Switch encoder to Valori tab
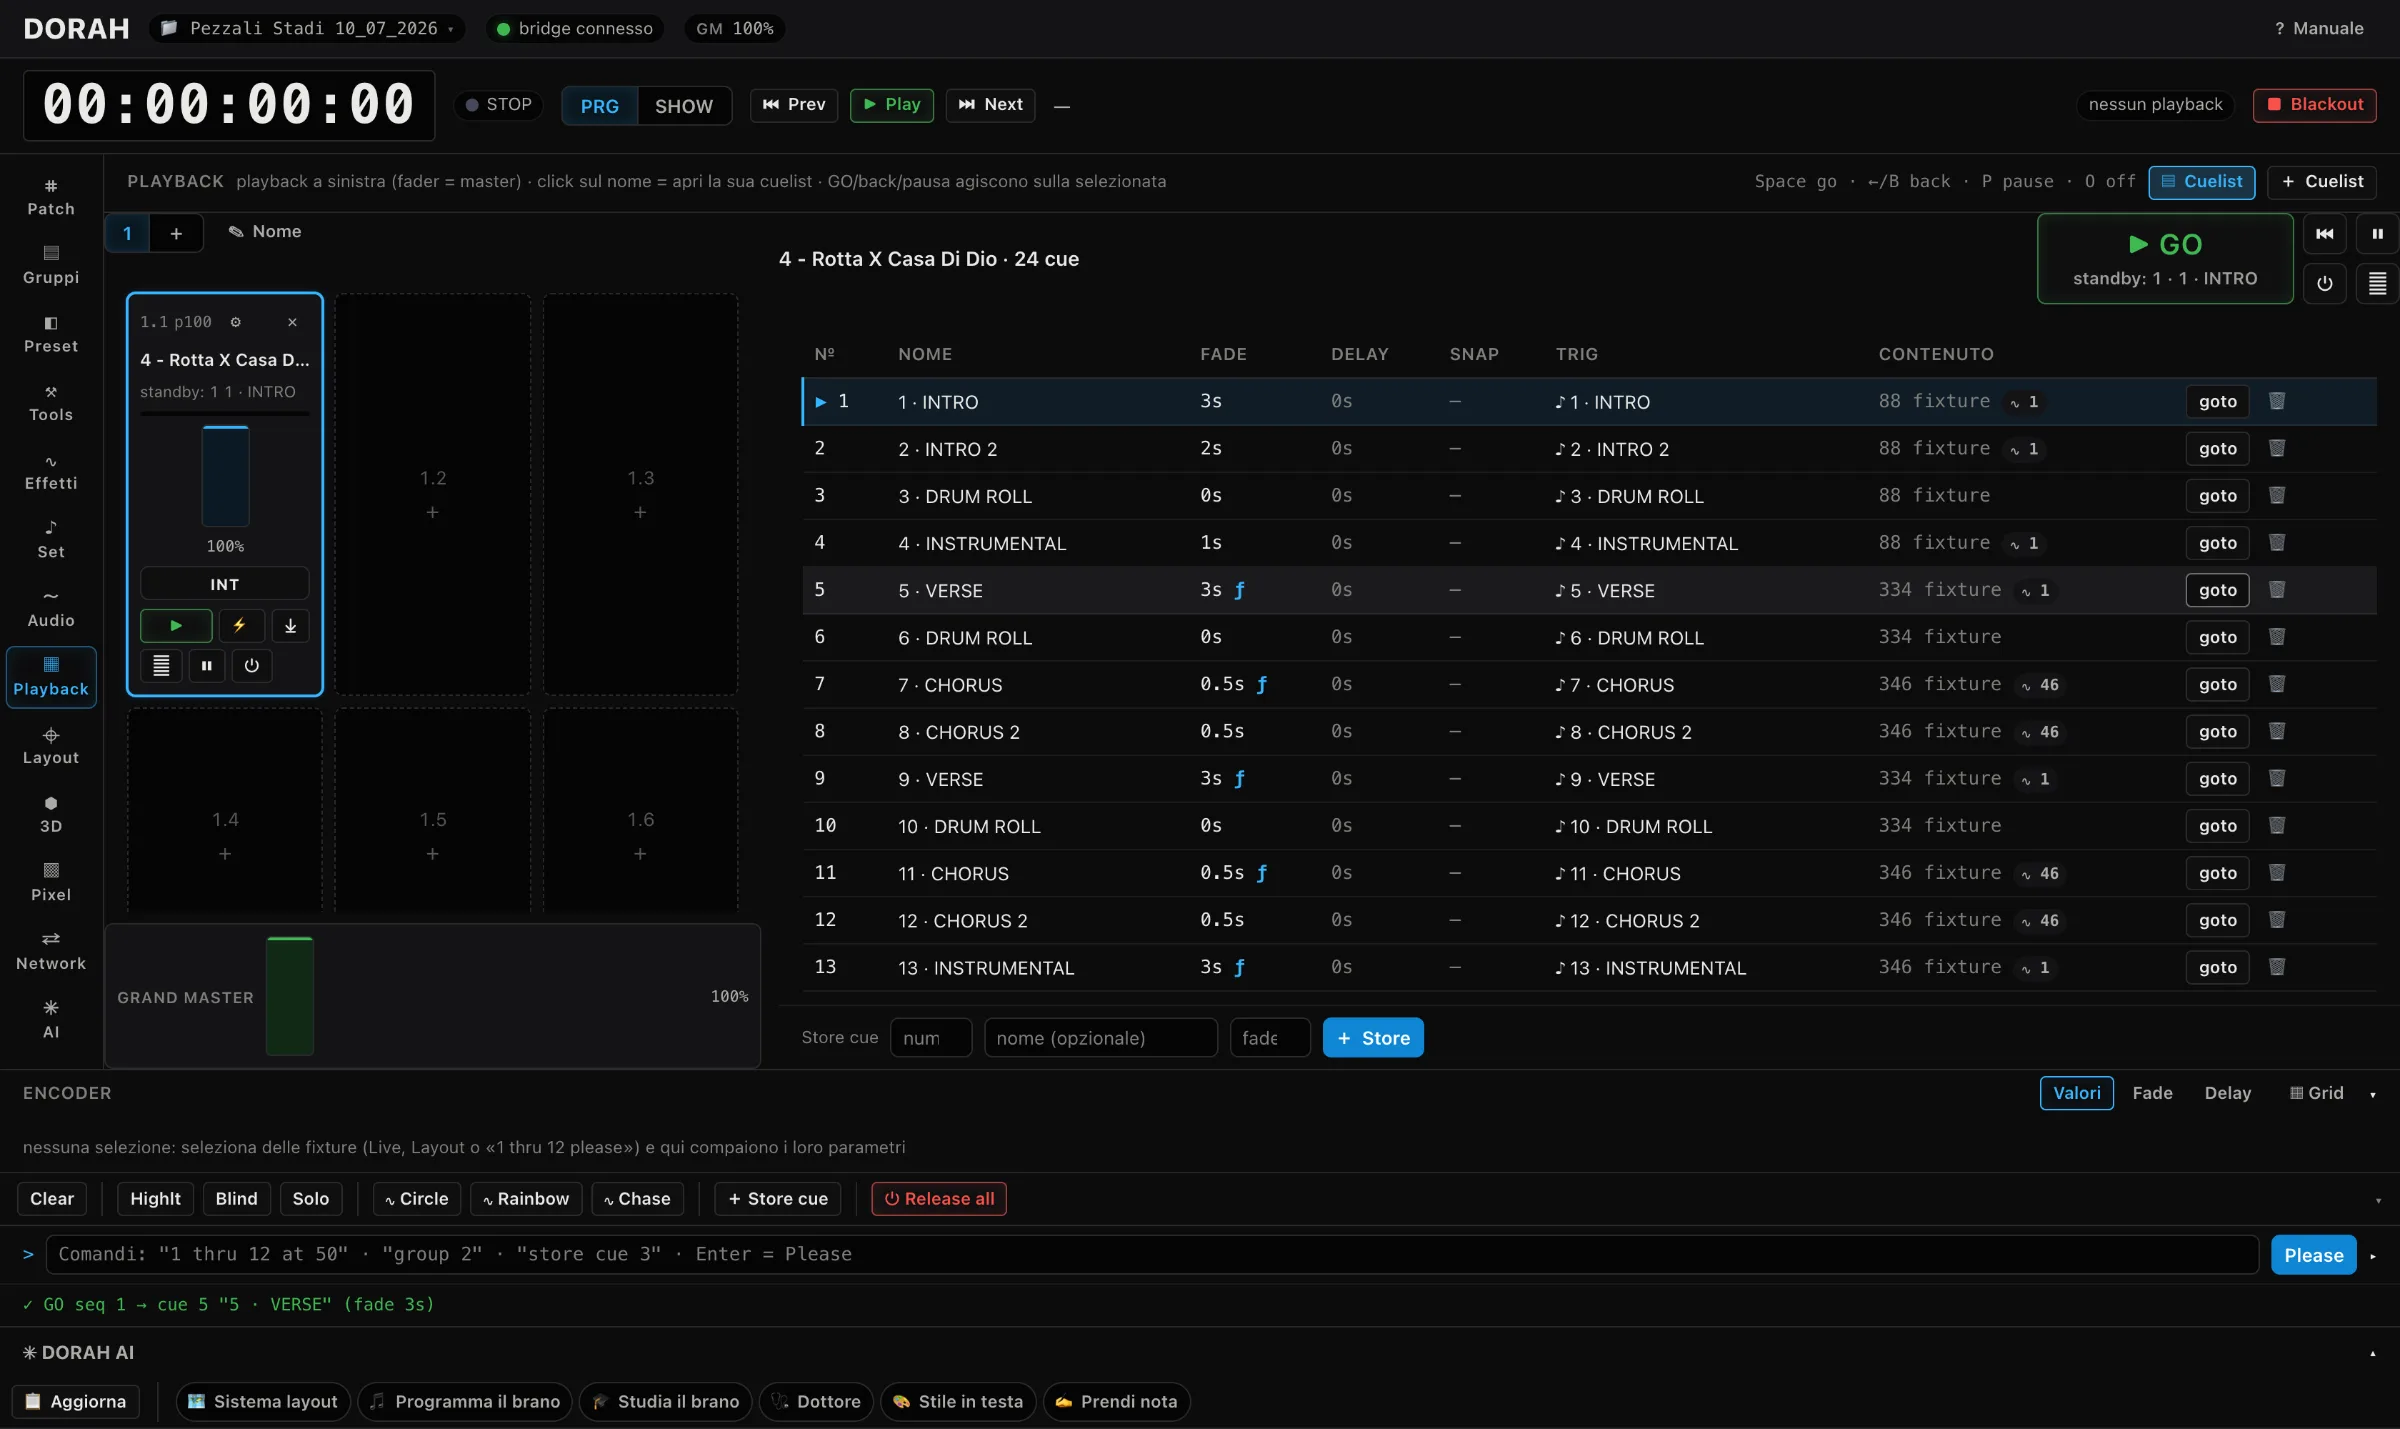 [x=2077, y=1094]
